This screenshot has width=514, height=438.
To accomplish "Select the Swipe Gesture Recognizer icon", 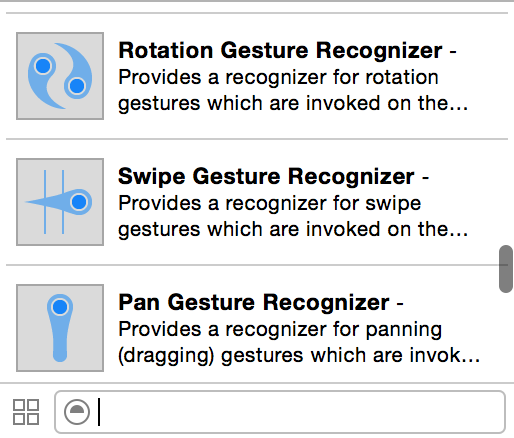I will pyautogui.click(x=60, y=202).
